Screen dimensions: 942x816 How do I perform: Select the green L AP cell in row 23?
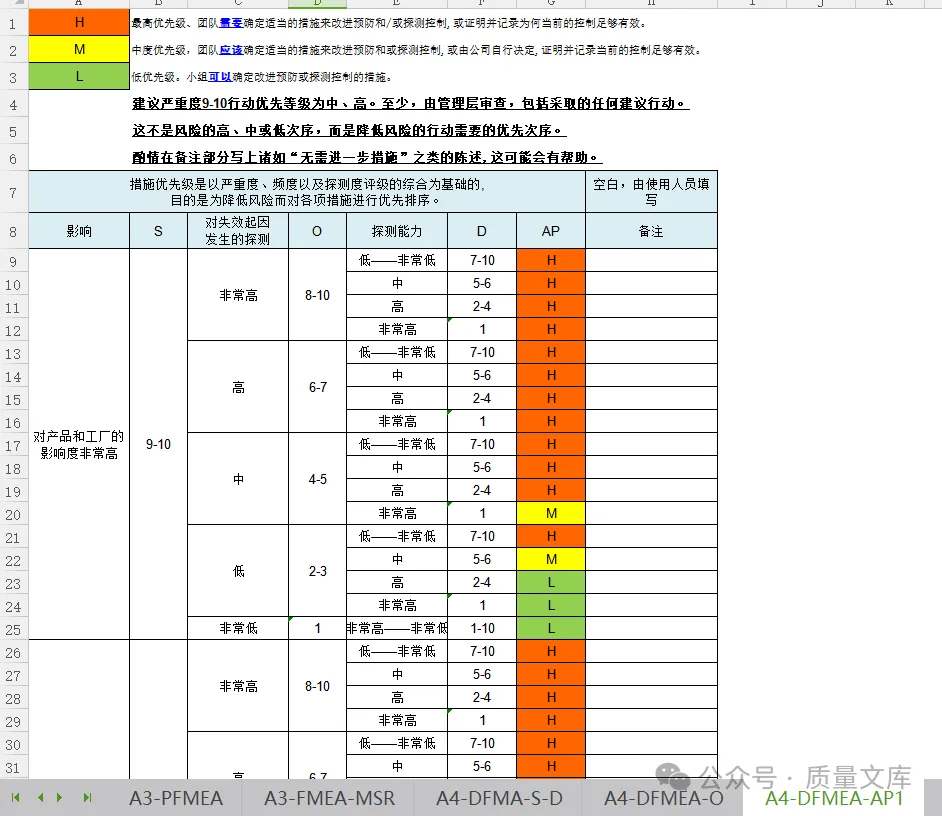point(551,582)
